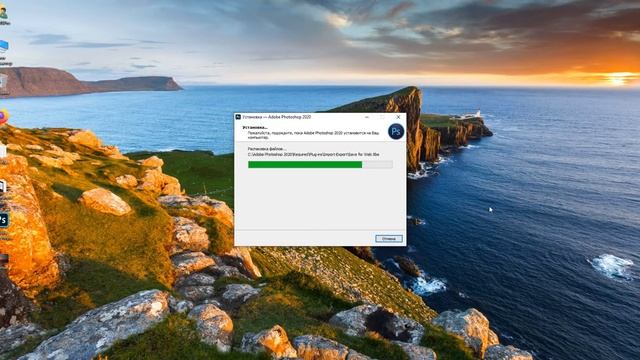Select the Ps Photoshop desktop shortcut
This screenshot has width=640, height=360.
coord(4,220)
